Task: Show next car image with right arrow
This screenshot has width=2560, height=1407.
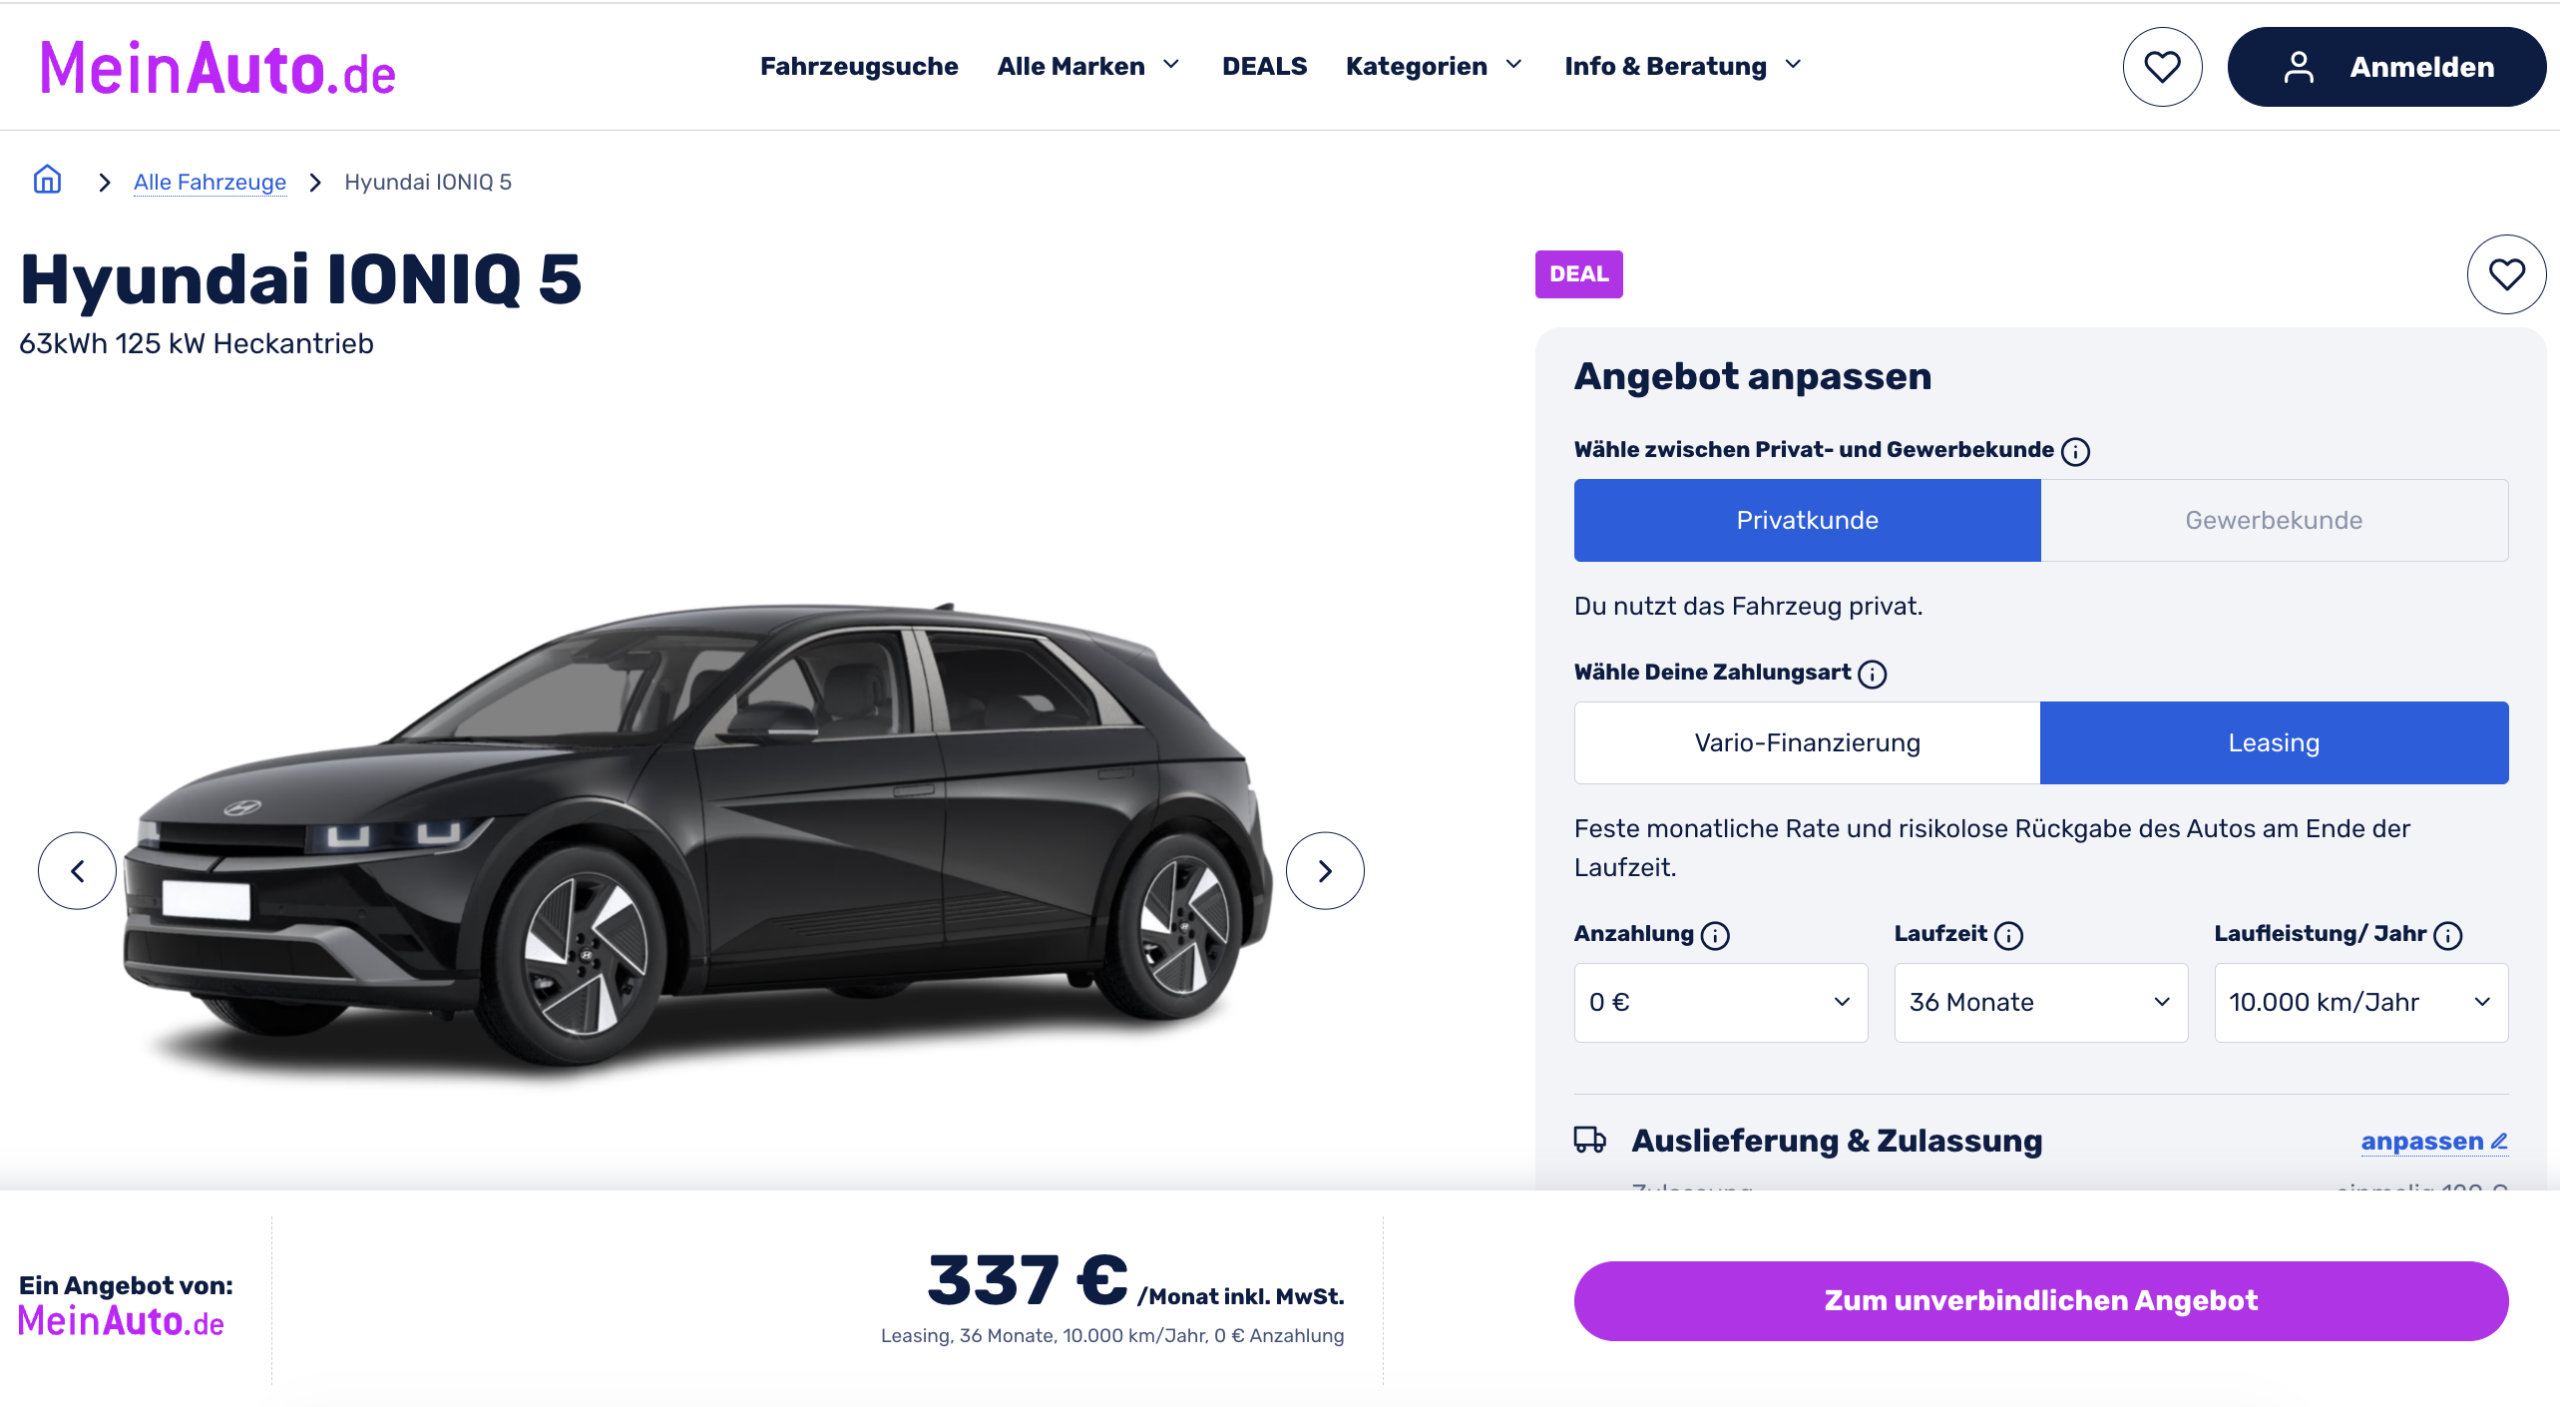Action: tap(1325, 871)
